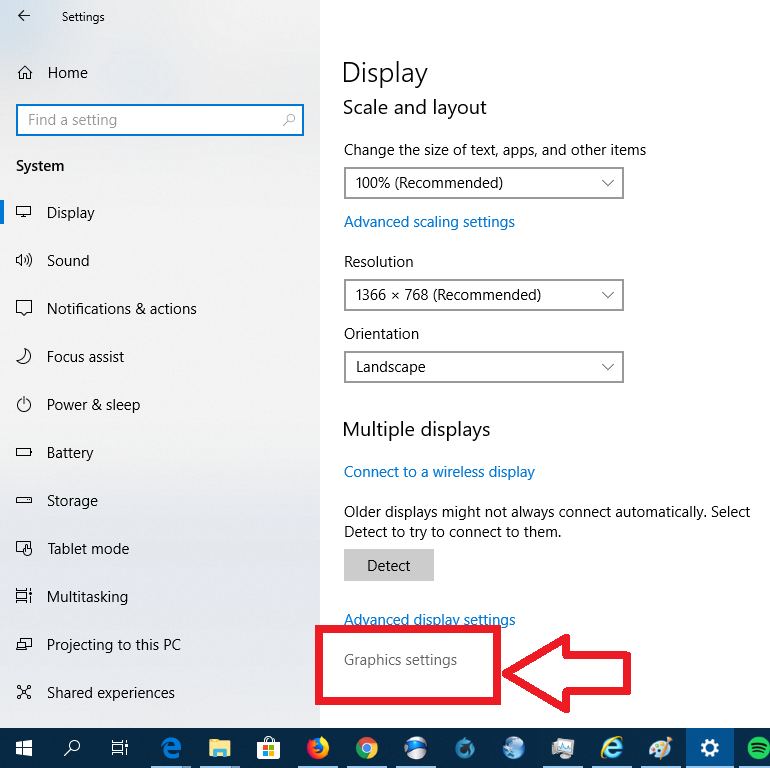Open Graphics settings link
The image size is (770, 768).
click(x=400, y=659)
